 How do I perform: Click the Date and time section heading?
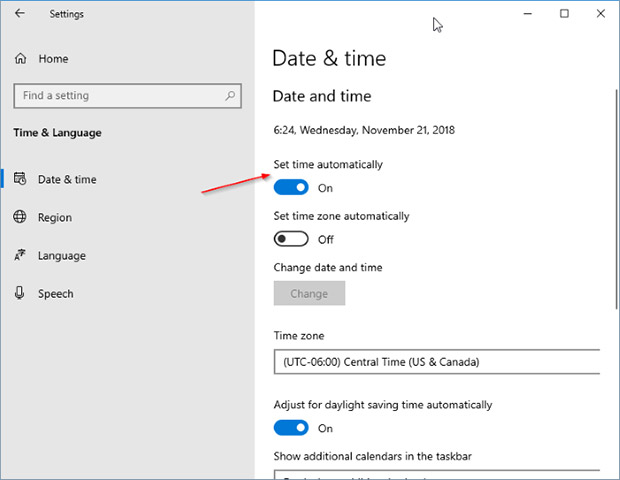point(322,96)
